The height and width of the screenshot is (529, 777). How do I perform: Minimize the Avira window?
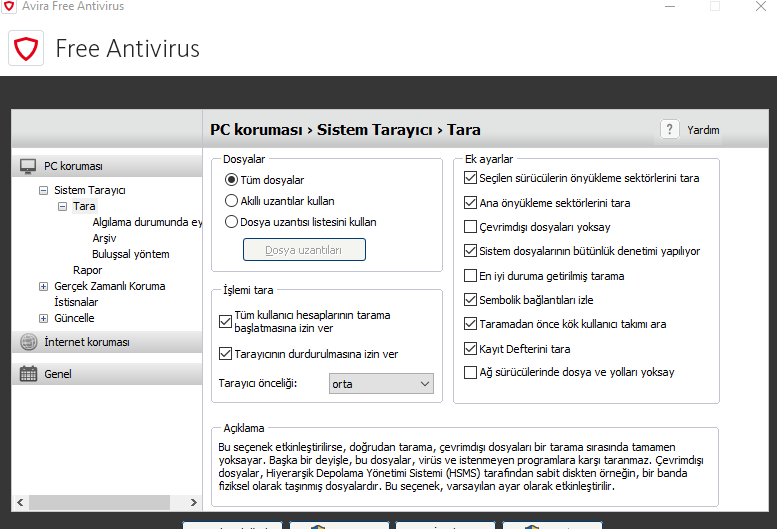click(x=669, y=6)
